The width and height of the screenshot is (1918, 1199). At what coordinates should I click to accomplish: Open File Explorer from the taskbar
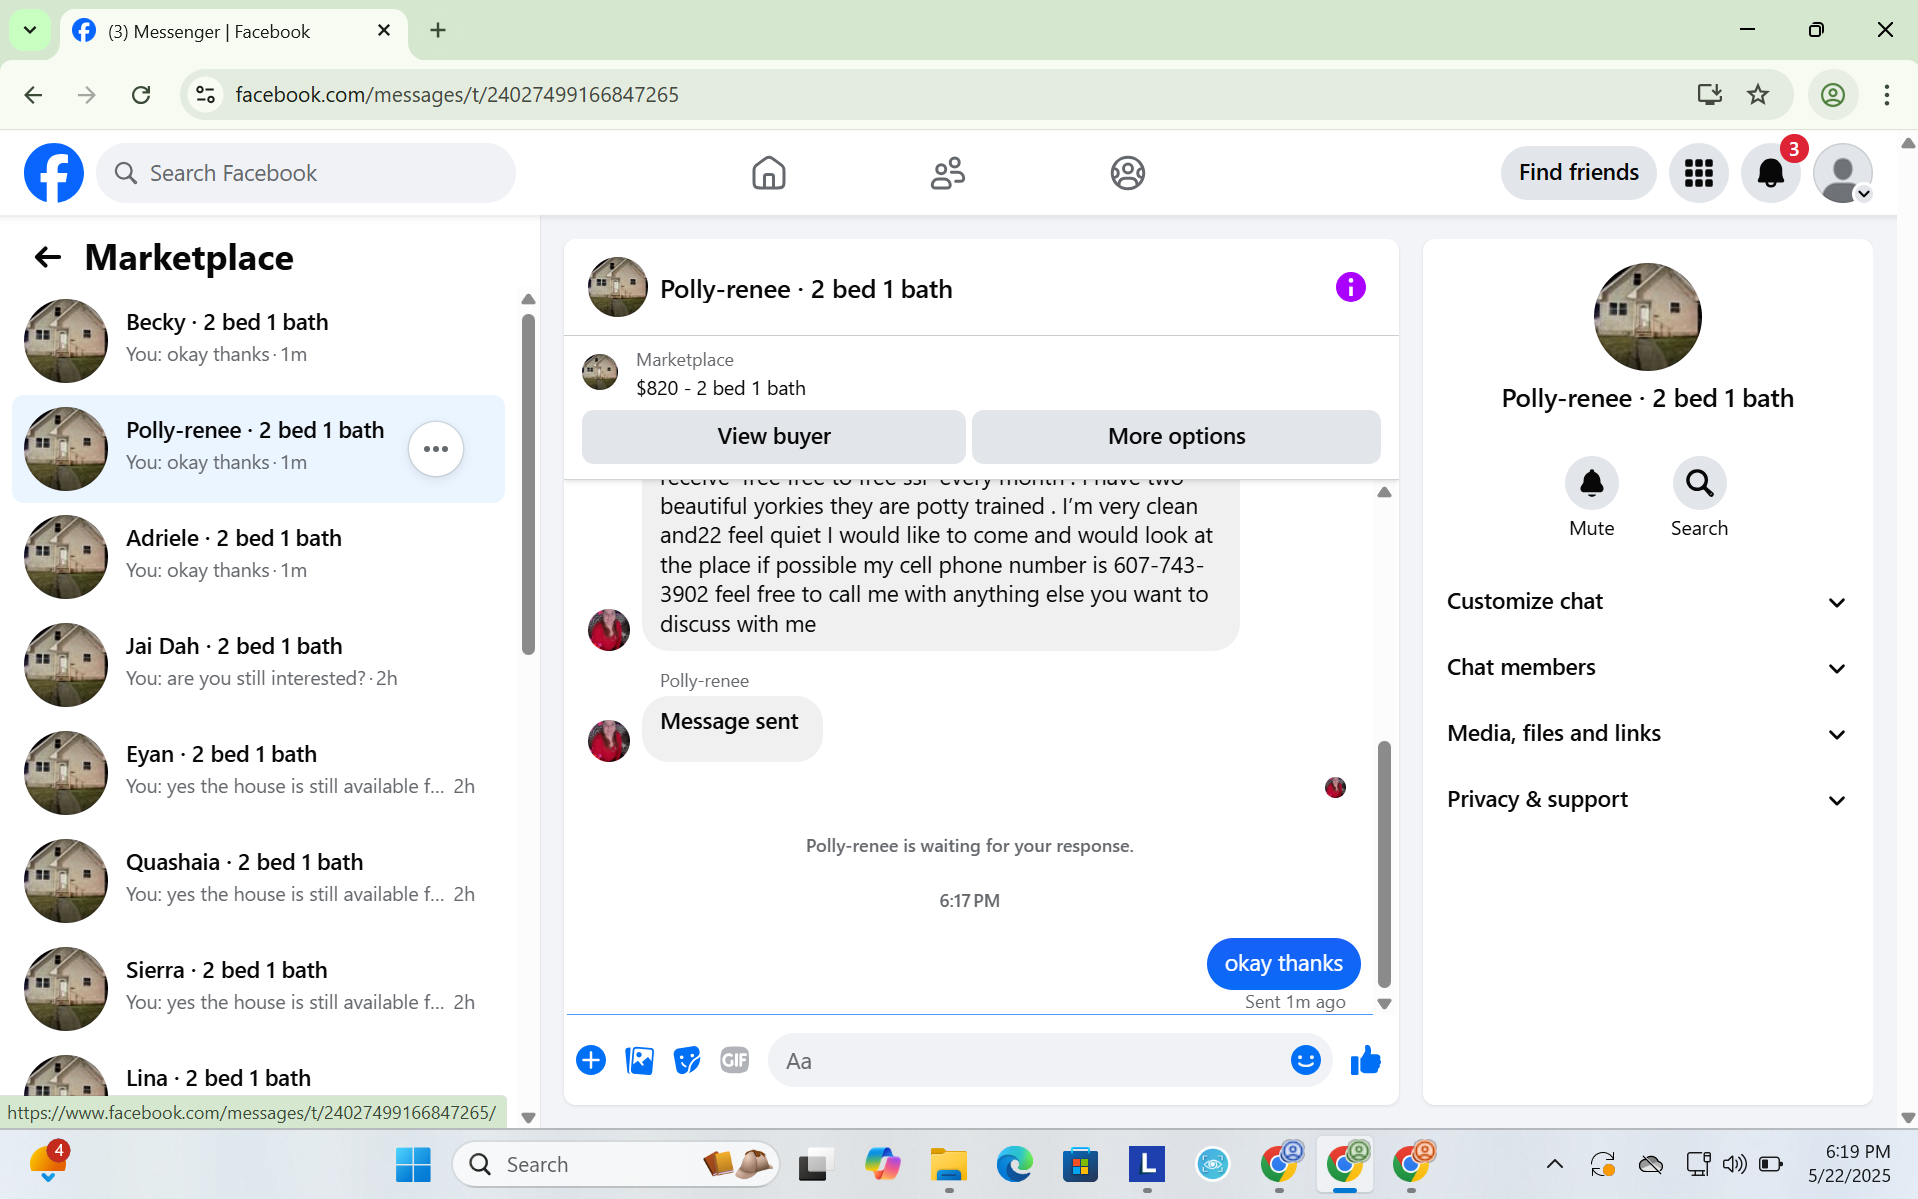pyautogui.click(x=948, y=1164)
